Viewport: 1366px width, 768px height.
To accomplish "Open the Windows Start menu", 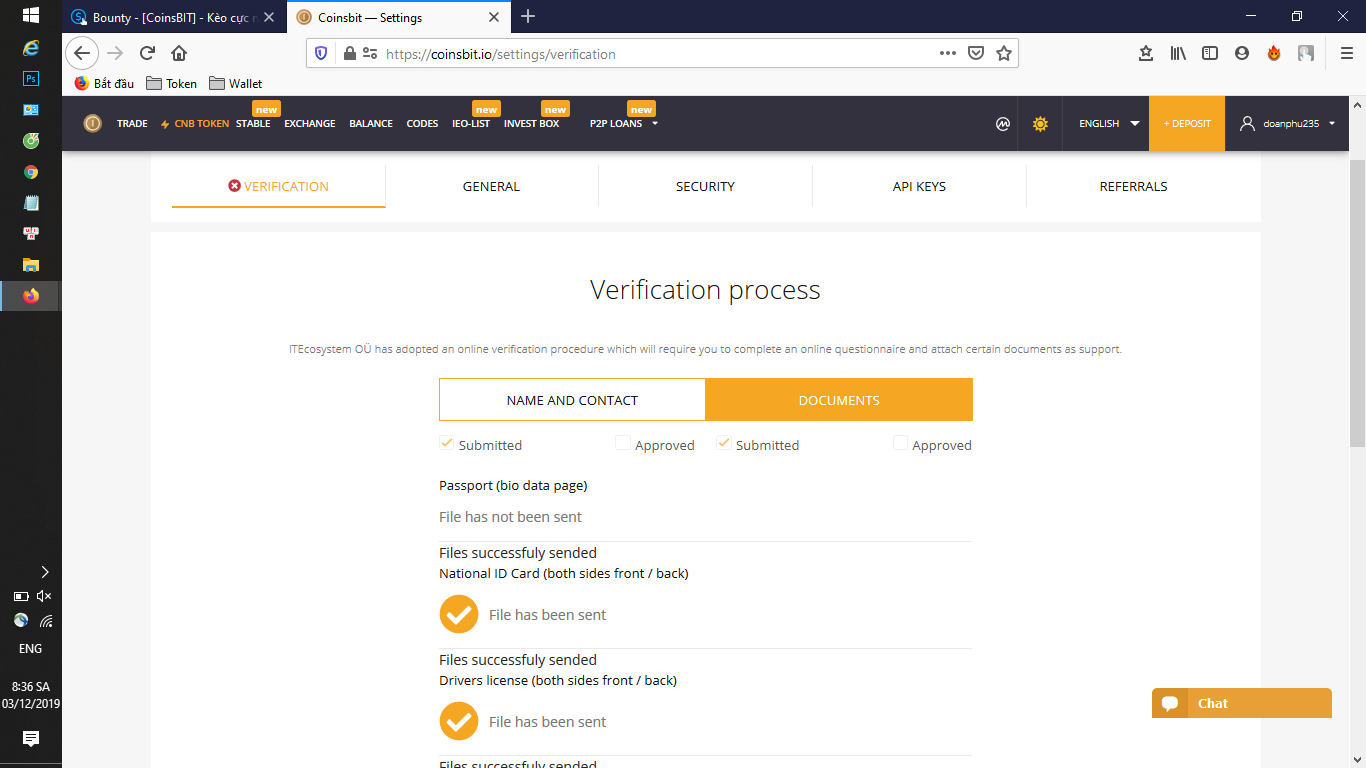I will (x=31, y=16).
